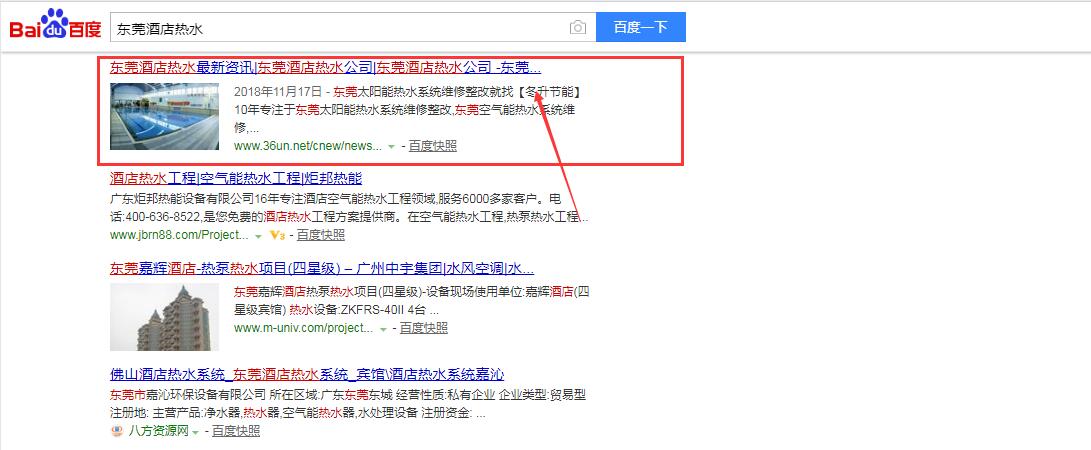Open result 东莞嘉辉酒店-热泵热水项目
The width and height of the screenshot is (1091, 450).
321,268
